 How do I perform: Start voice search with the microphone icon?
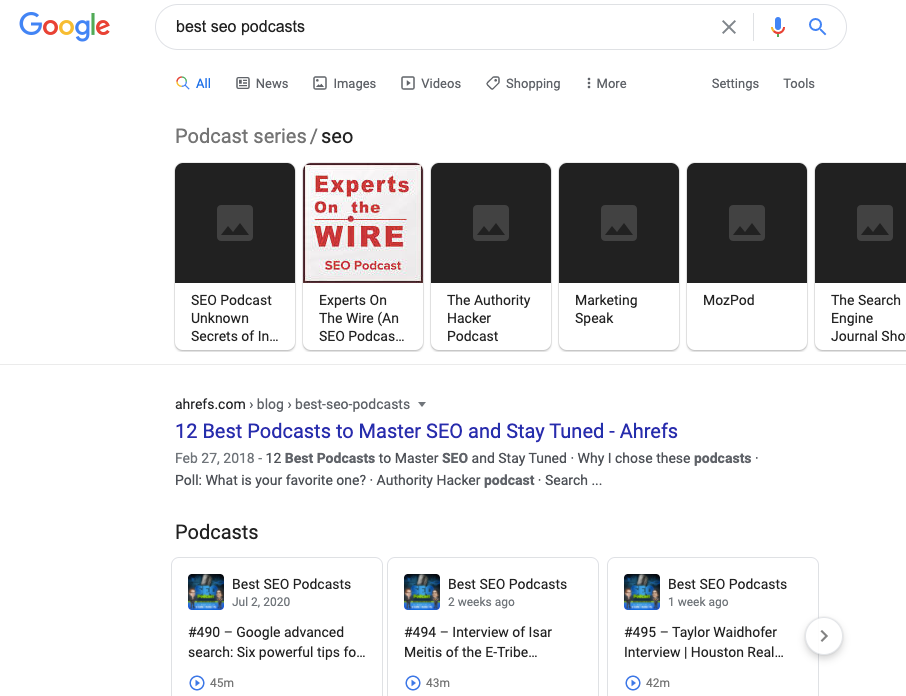click(x=778, y=27)
